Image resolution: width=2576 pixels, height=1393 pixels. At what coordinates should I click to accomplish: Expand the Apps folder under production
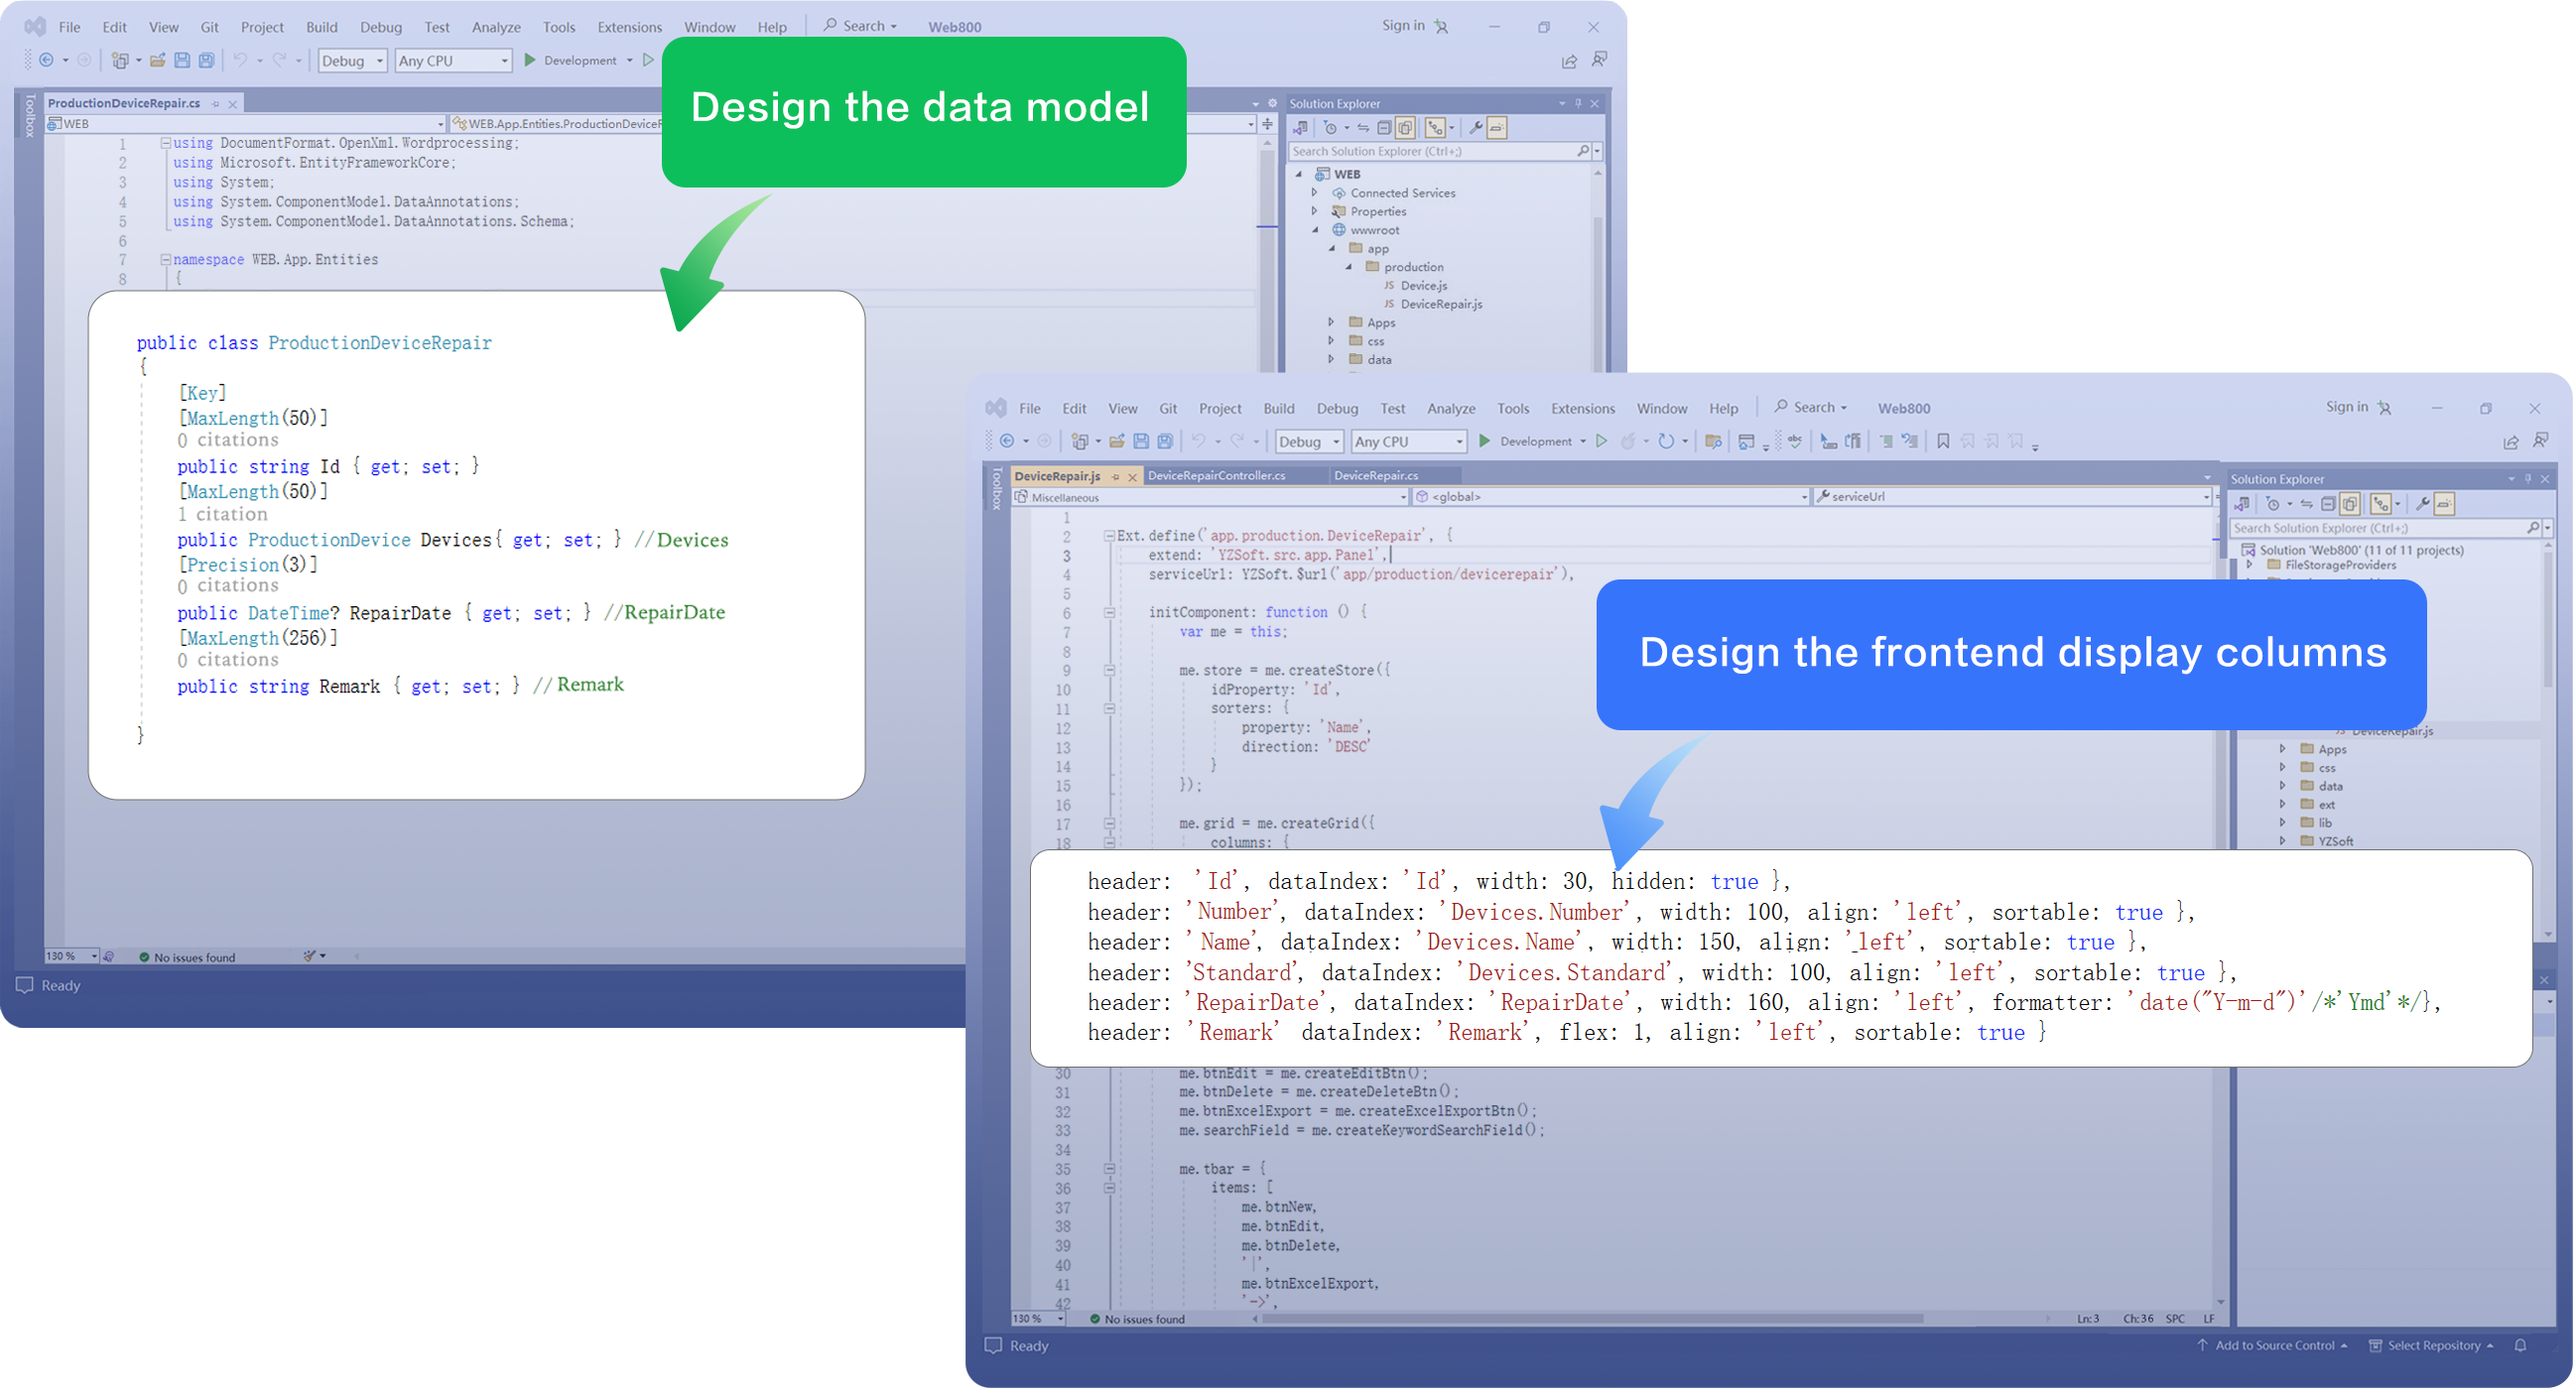1331,323
